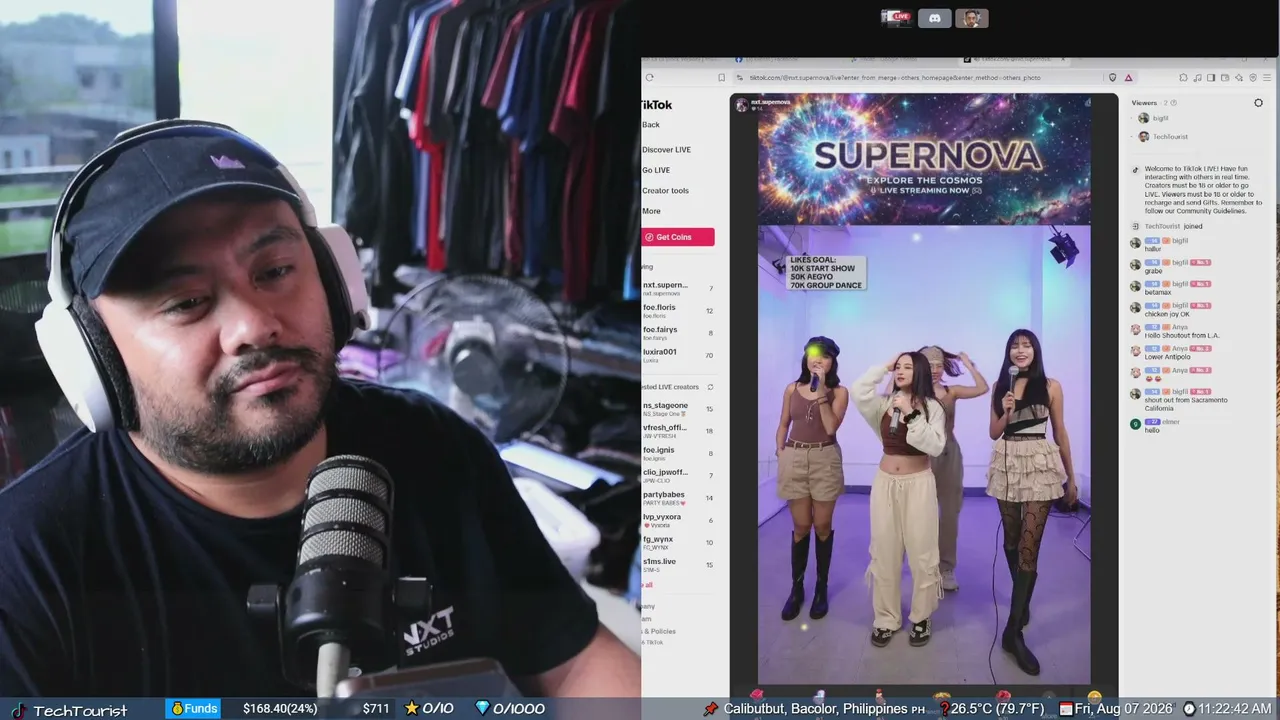
Task: Open the ns_stageone live channel
Action: pos(678,409)
